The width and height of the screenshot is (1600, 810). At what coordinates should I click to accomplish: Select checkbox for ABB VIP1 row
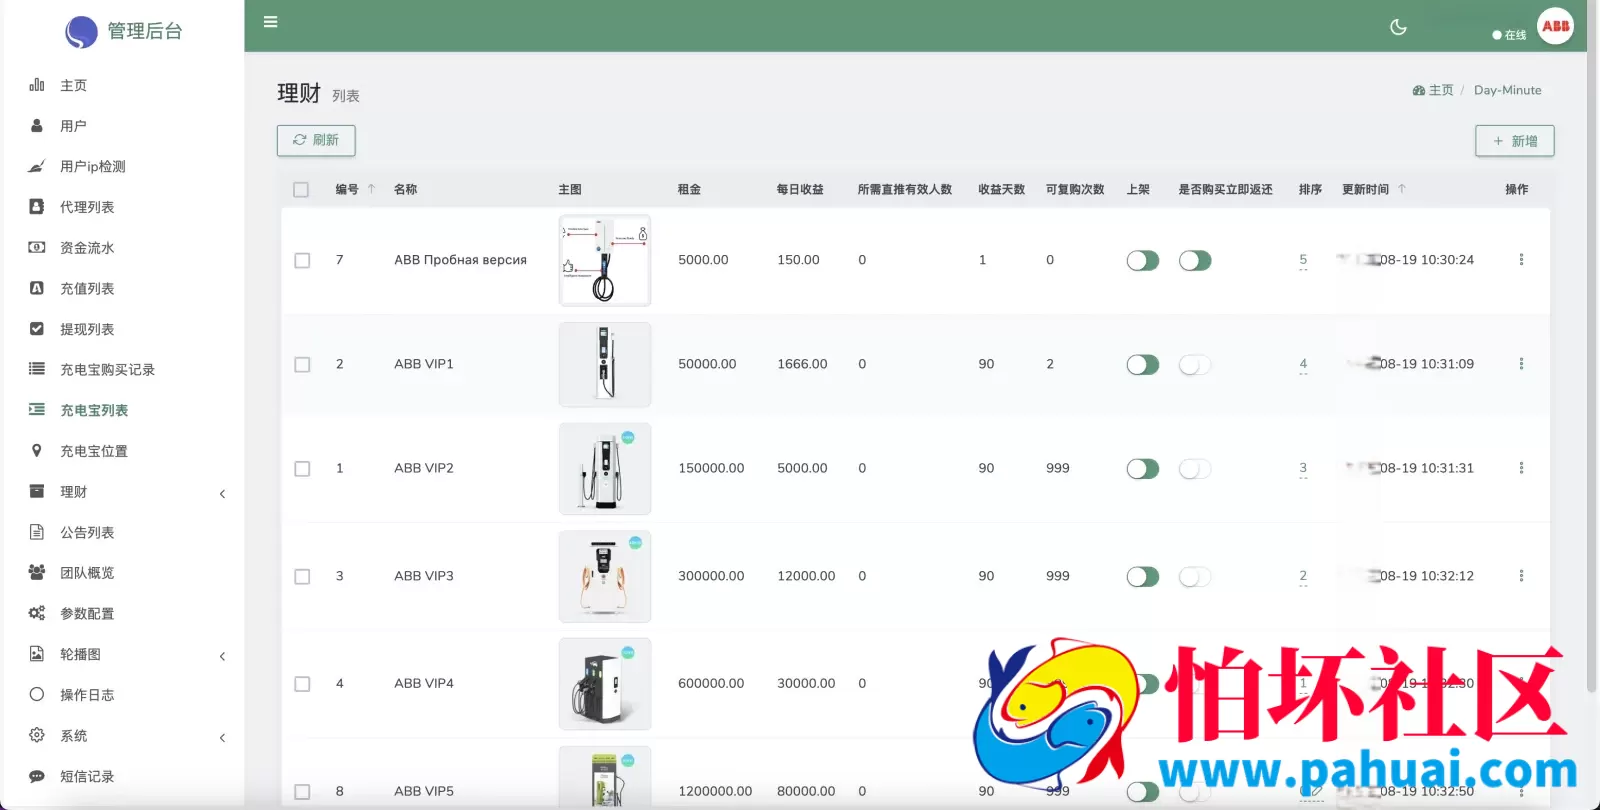[302, 365]
